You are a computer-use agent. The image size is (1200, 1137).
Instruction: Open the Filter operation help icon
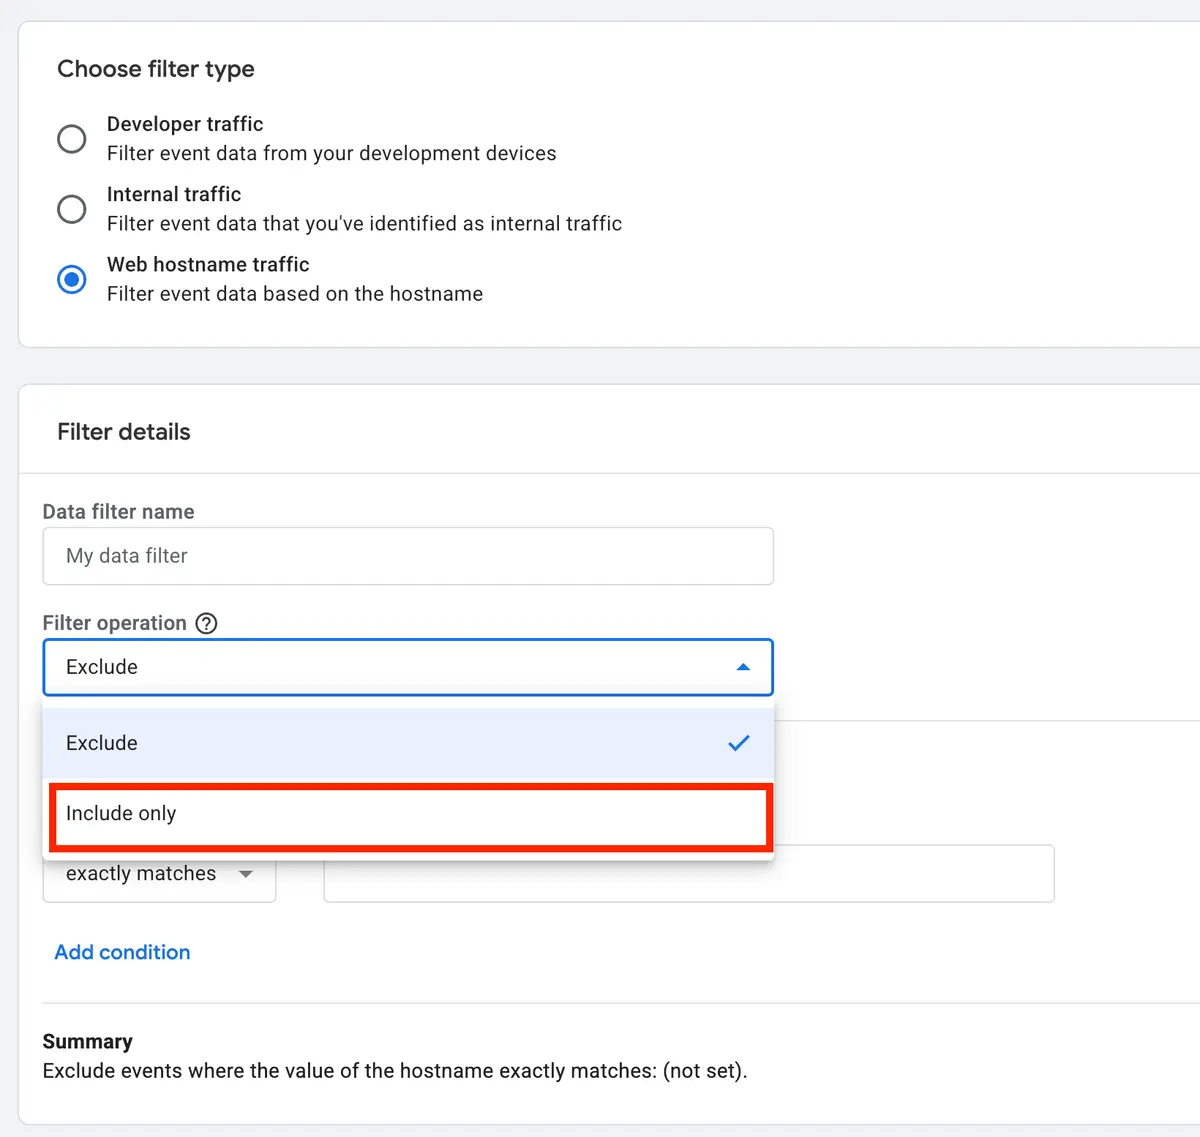point(206,623)
